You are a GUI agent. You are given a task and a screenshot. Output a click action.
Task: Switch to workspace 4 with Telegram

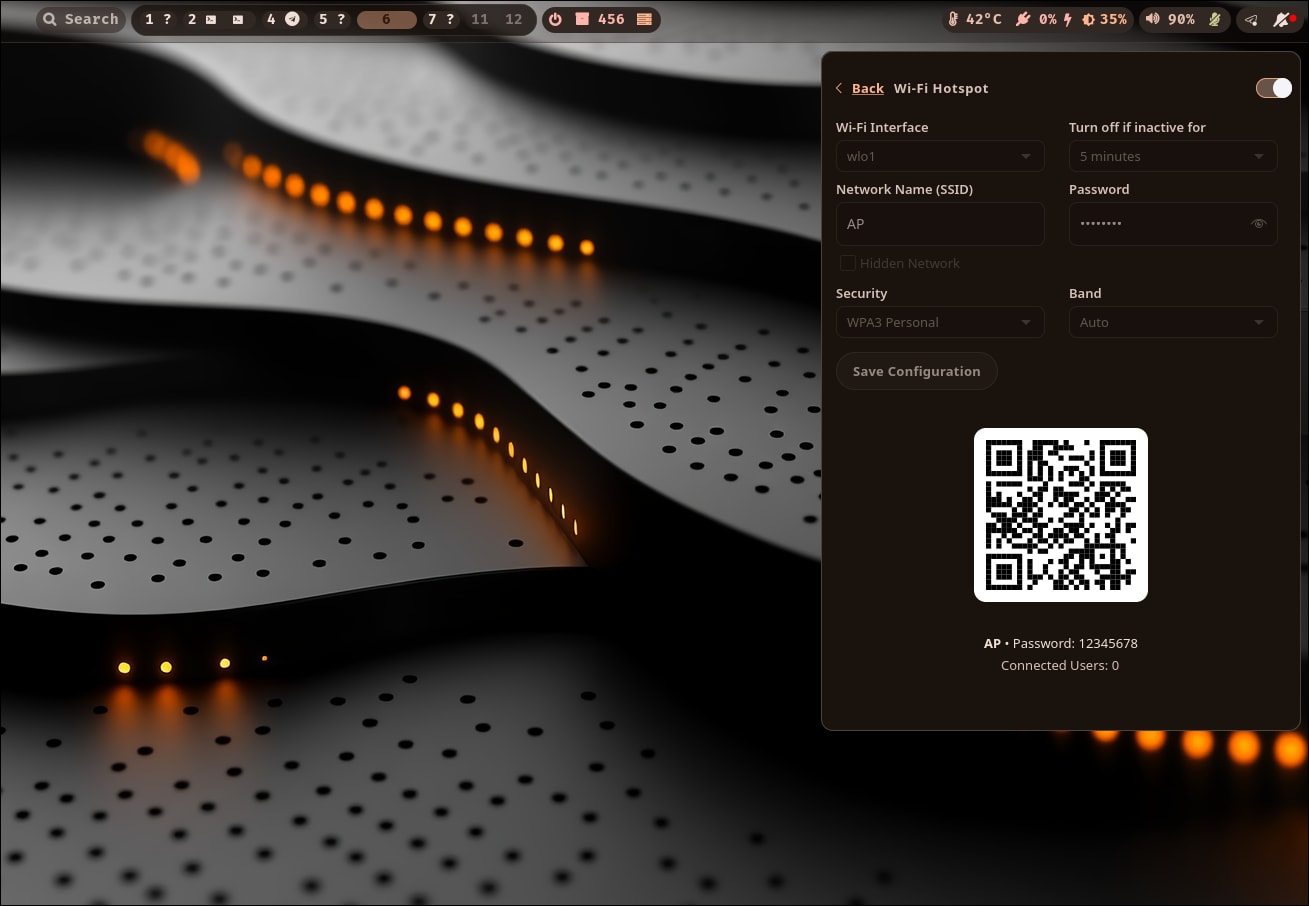pyautogui.click(x=283, y=19)
